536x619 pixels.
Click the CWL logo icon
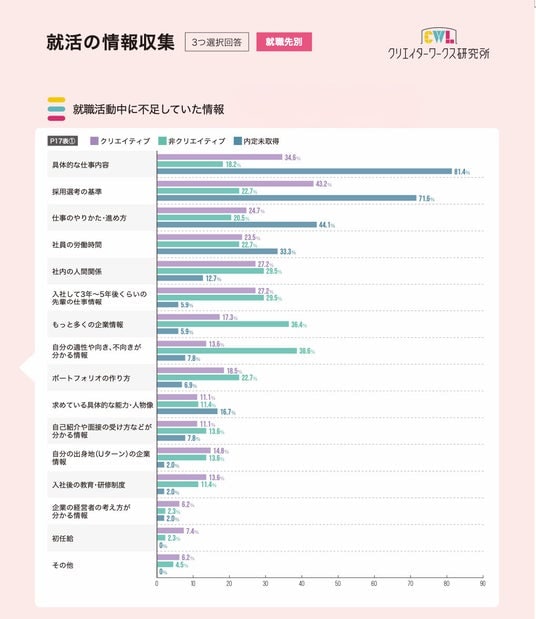[439, 36]
